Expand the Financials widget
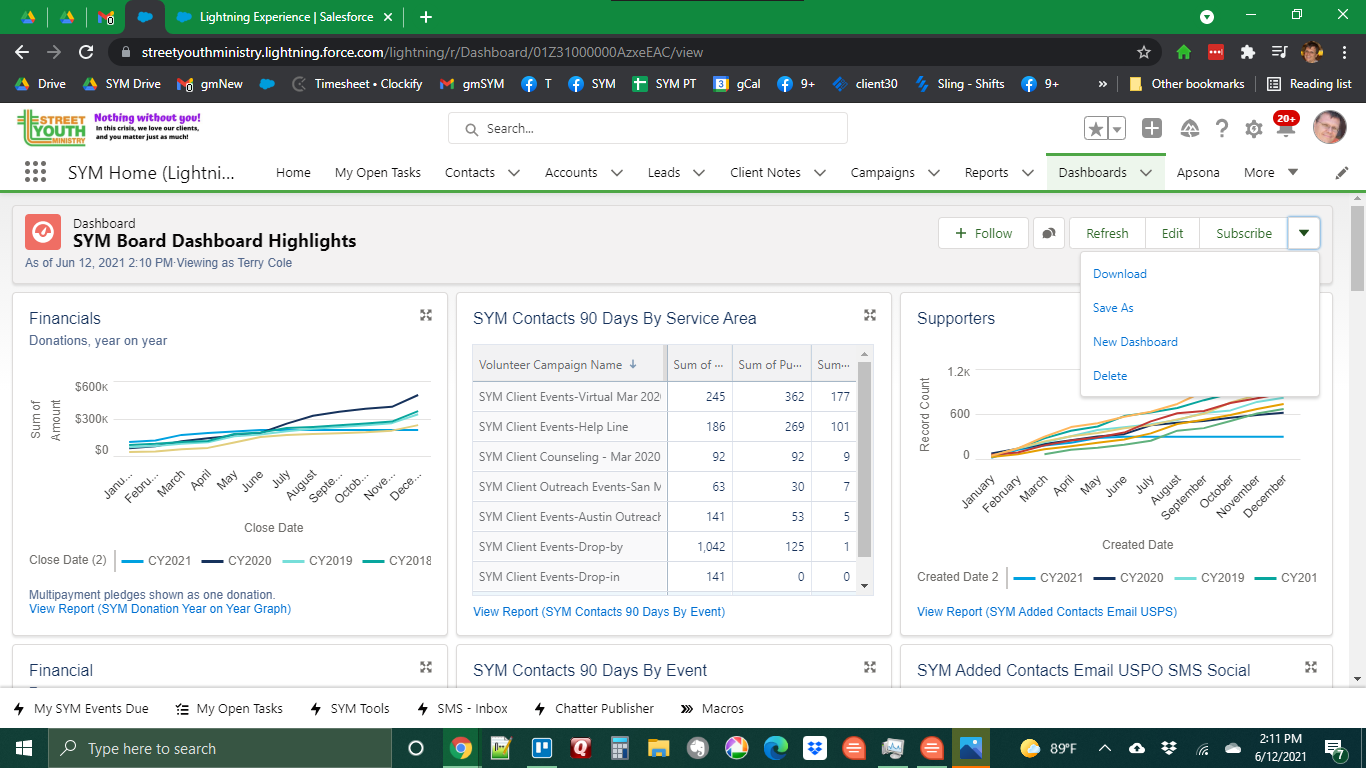 426,315
